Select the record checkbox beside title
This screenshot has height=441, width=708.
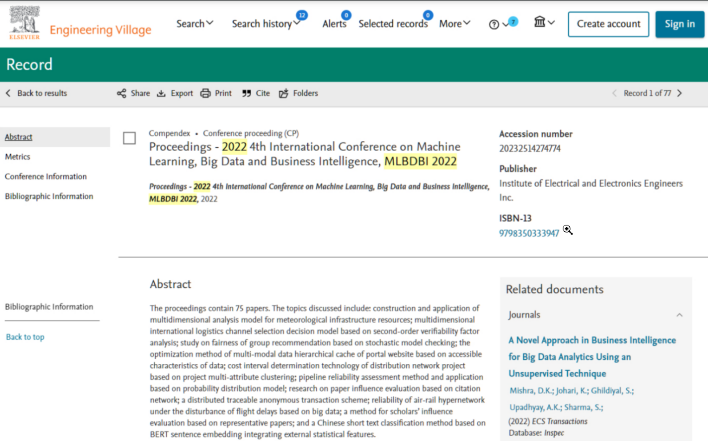(x=129, y=138)
